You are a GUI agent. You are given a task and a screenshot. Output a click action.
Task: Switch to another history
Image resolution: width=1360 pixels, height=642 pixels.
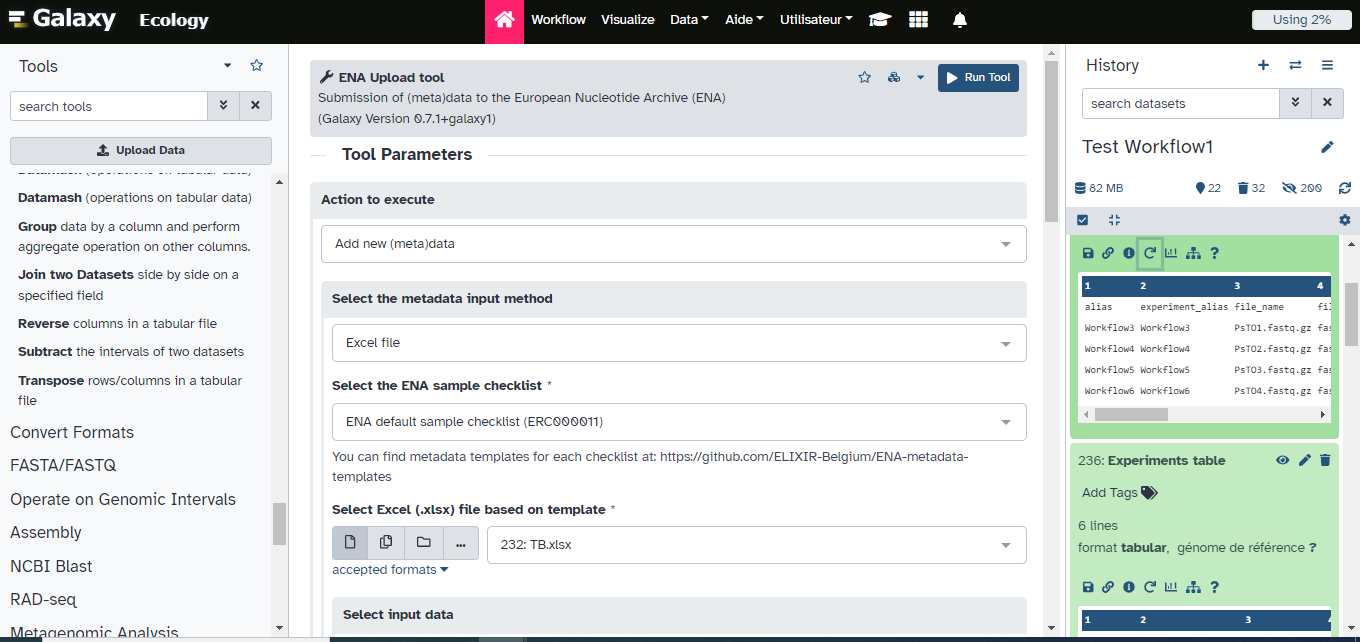tap(1295, 65)
